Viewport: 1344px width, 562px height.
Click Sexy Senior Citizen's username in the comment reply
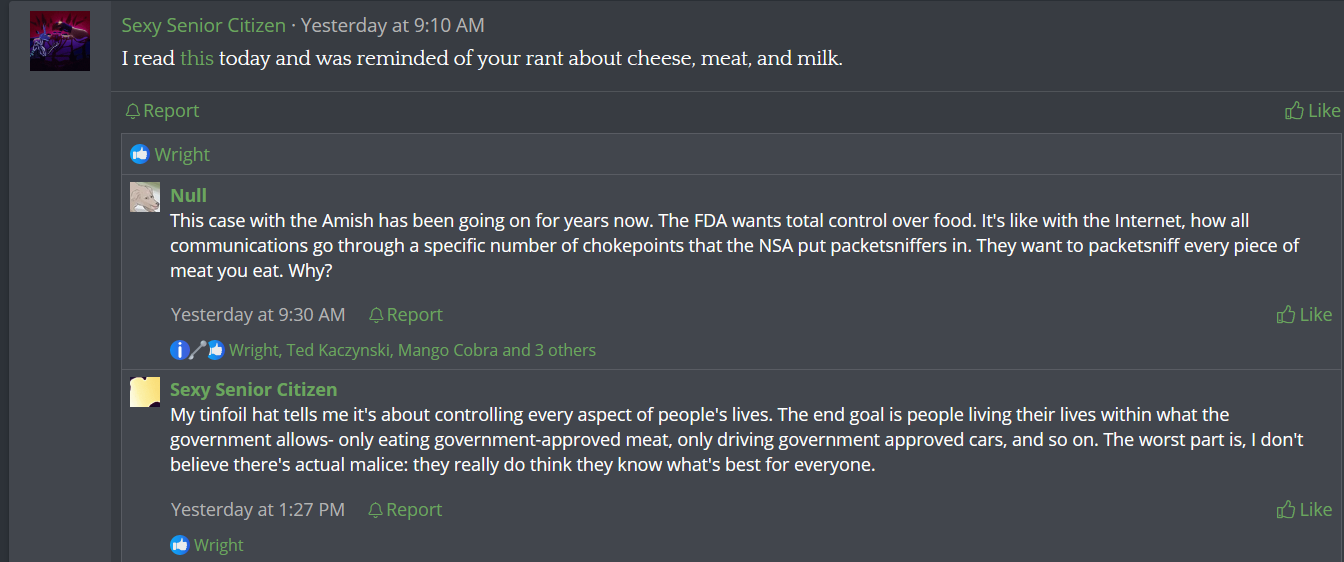pos(253,389)
